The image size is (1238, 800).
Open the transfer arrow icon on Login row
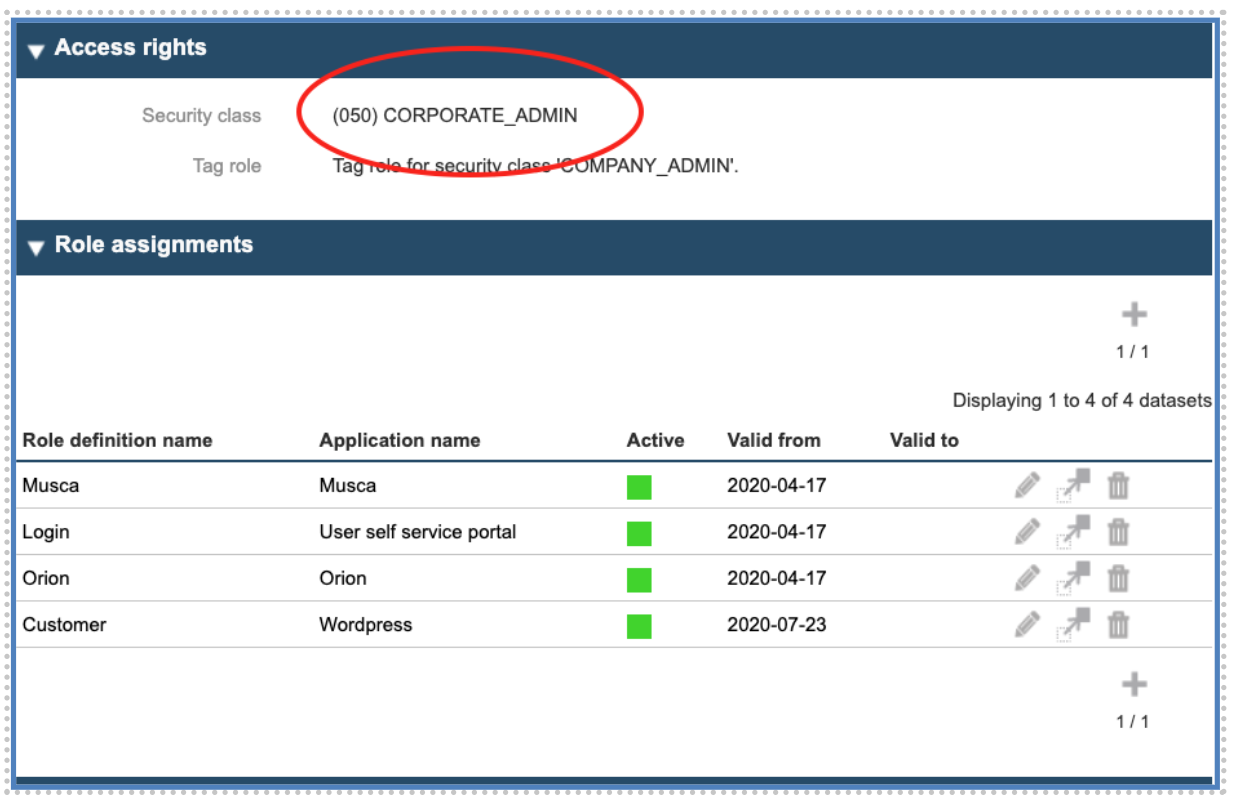click(x=1073, y=531)
